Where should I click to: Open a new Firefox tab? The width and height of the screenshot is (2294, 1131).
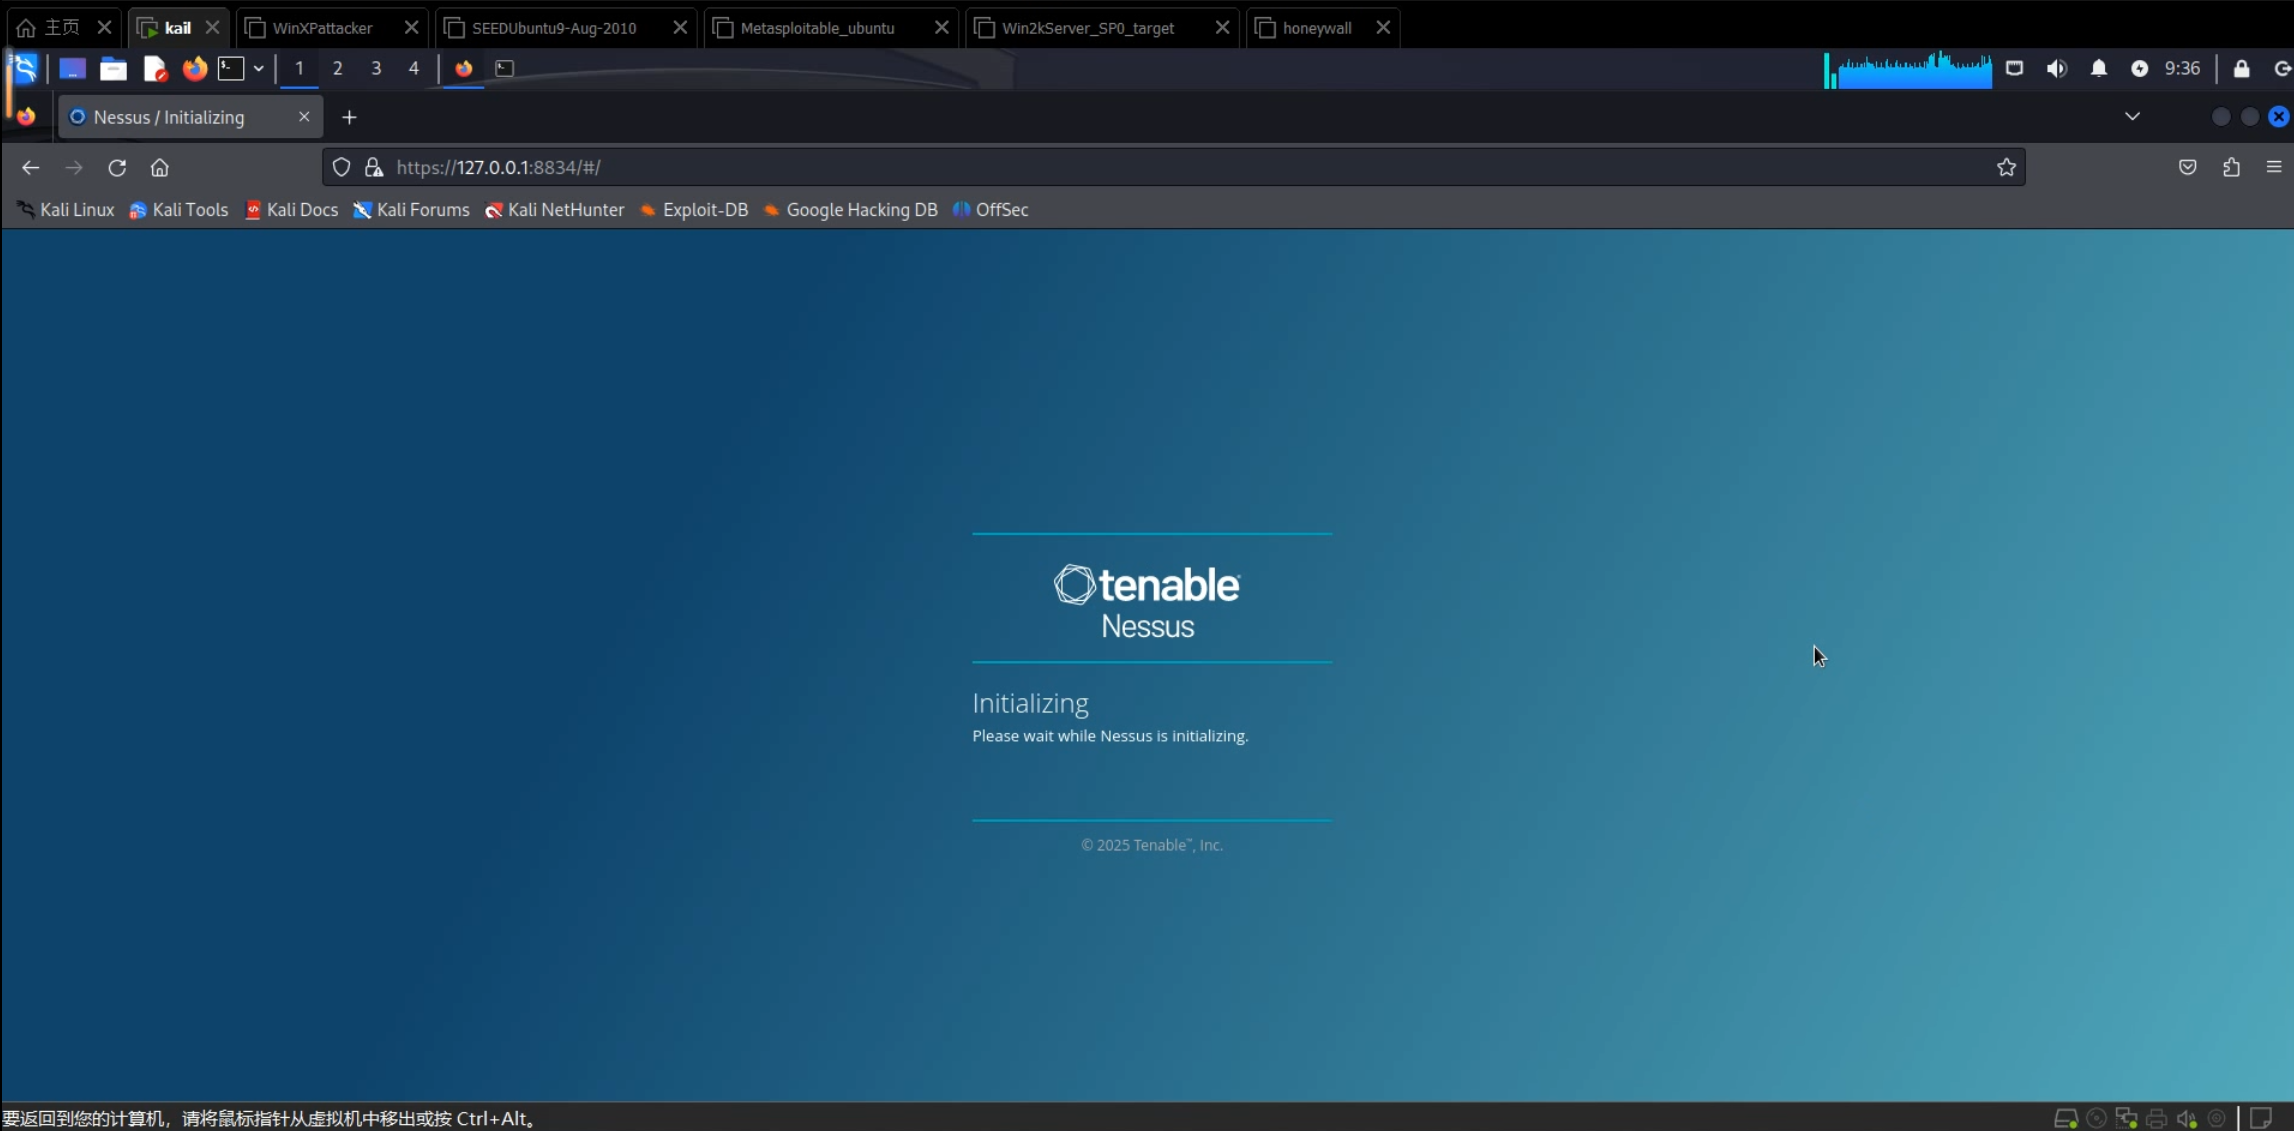349,118
